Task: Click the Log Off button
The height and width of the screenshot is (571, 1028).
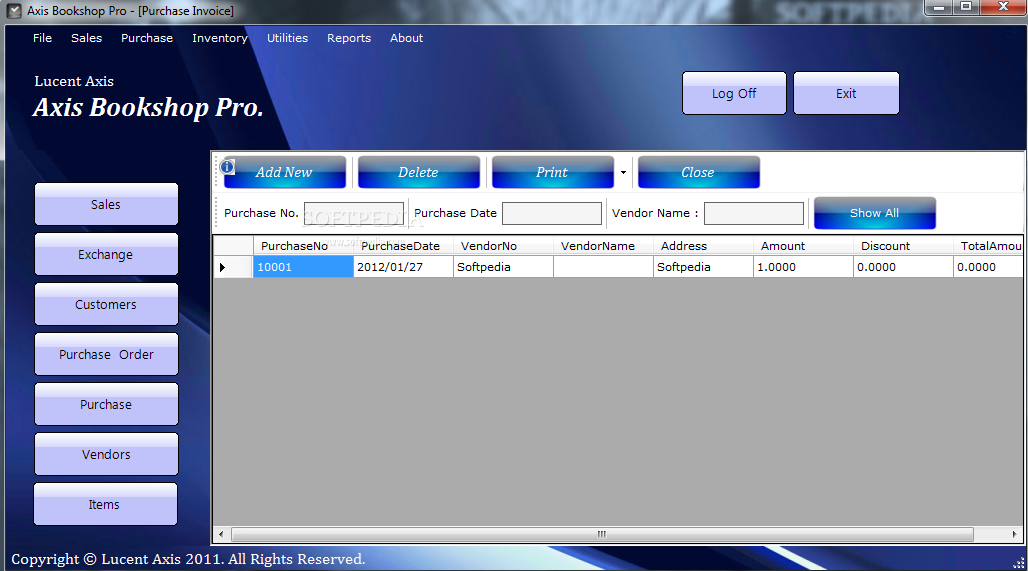Action: pos(734,93)
